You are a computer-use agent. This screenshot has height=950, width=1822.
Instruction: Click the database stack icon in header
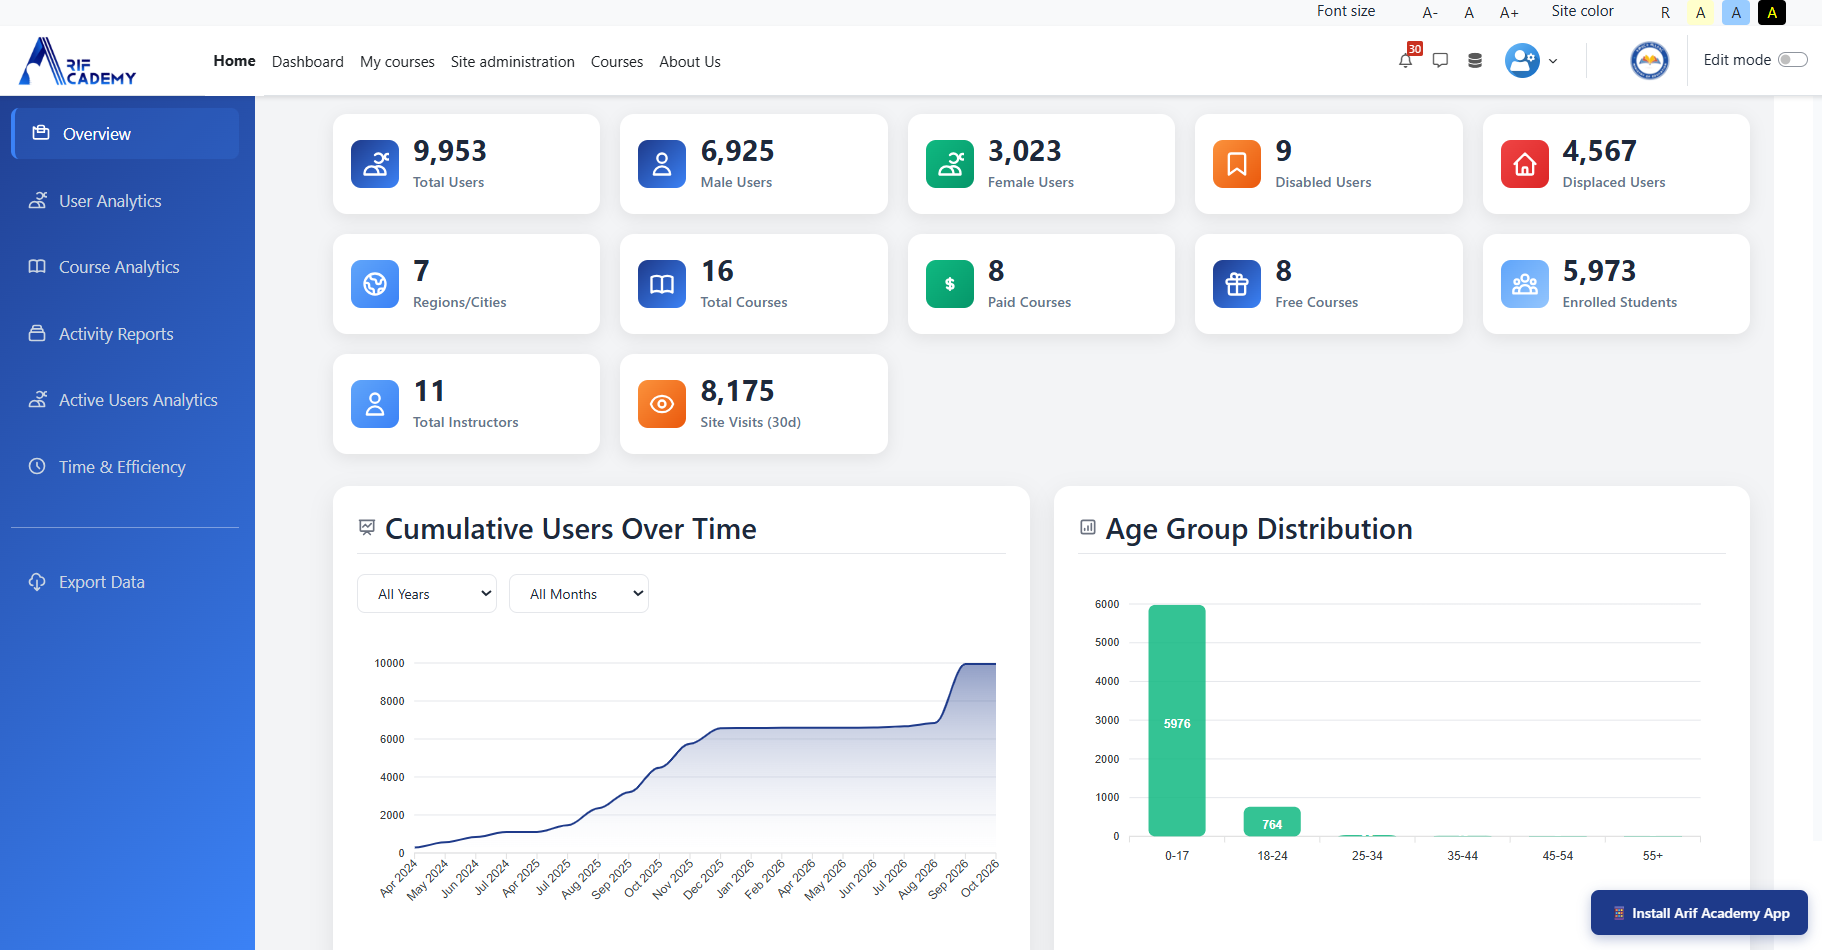1475,61
